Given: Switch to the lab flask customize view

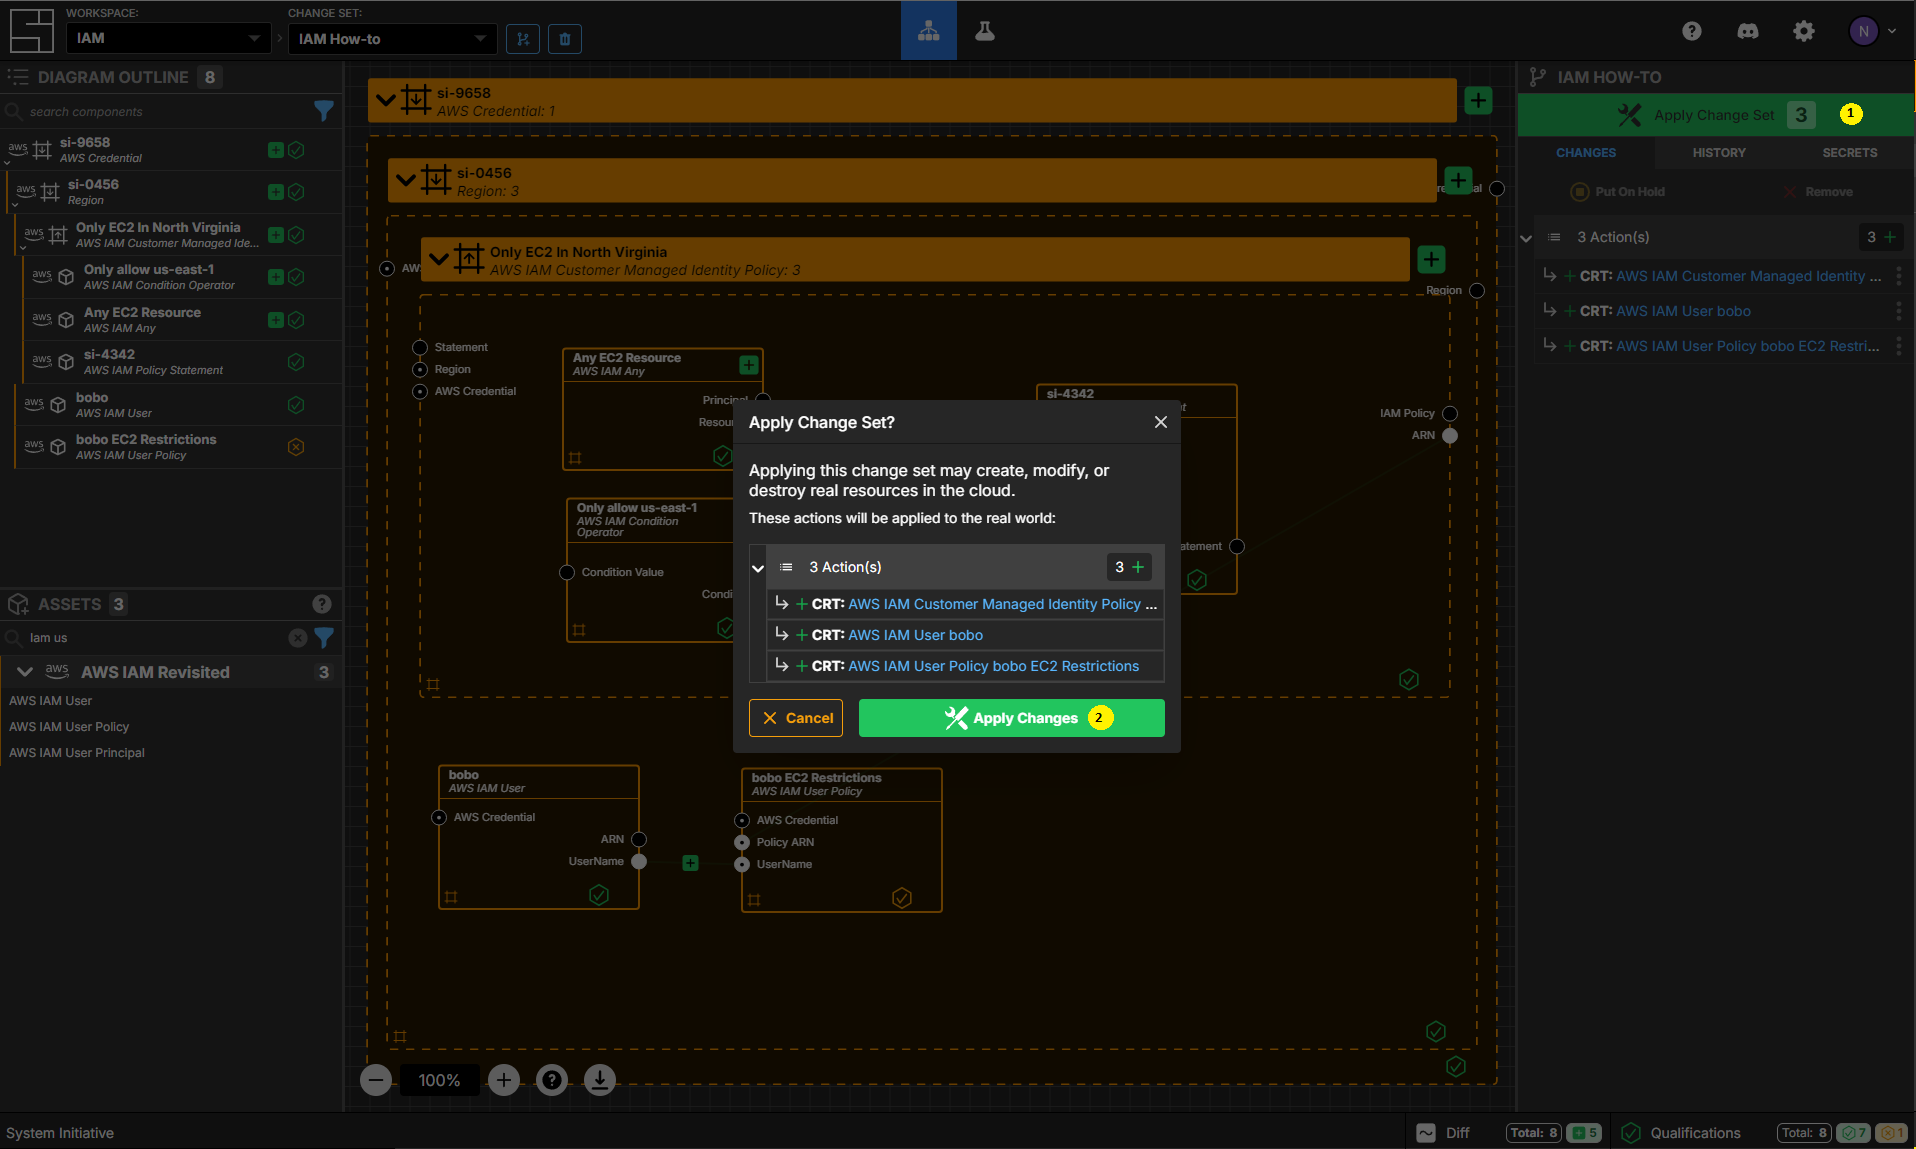Looking at the screenshot, I should click(x=985, y=30).
